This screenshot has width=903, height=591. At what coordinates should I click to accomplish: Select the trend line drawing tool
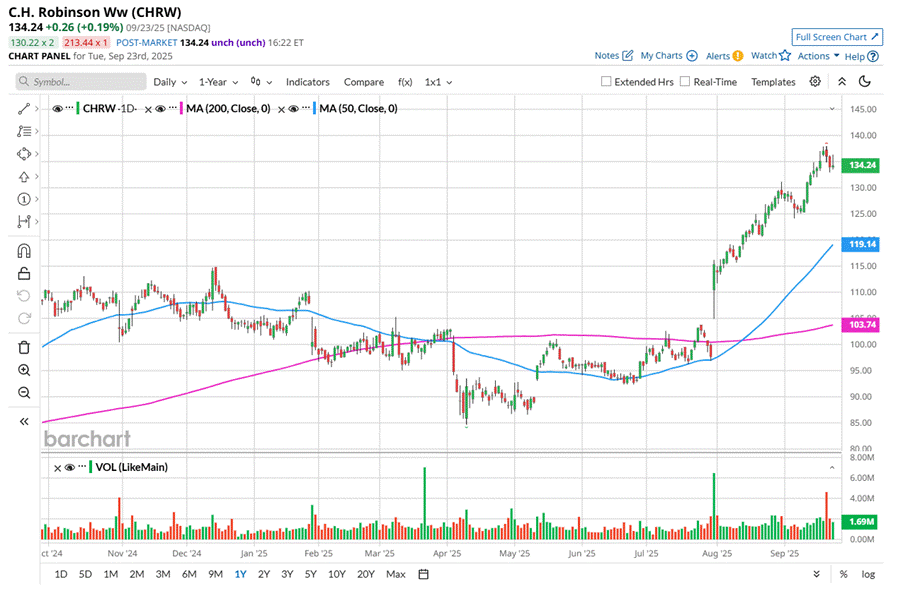[x=24, y=109]
